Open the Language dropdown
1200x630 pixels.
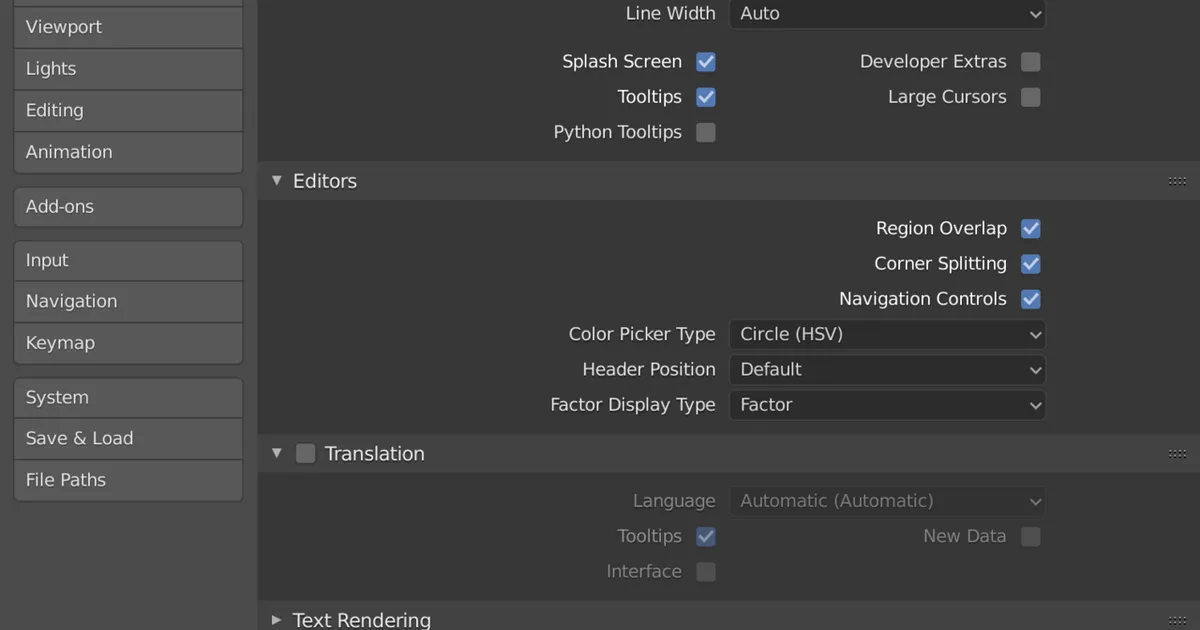(x=887, y=501)
